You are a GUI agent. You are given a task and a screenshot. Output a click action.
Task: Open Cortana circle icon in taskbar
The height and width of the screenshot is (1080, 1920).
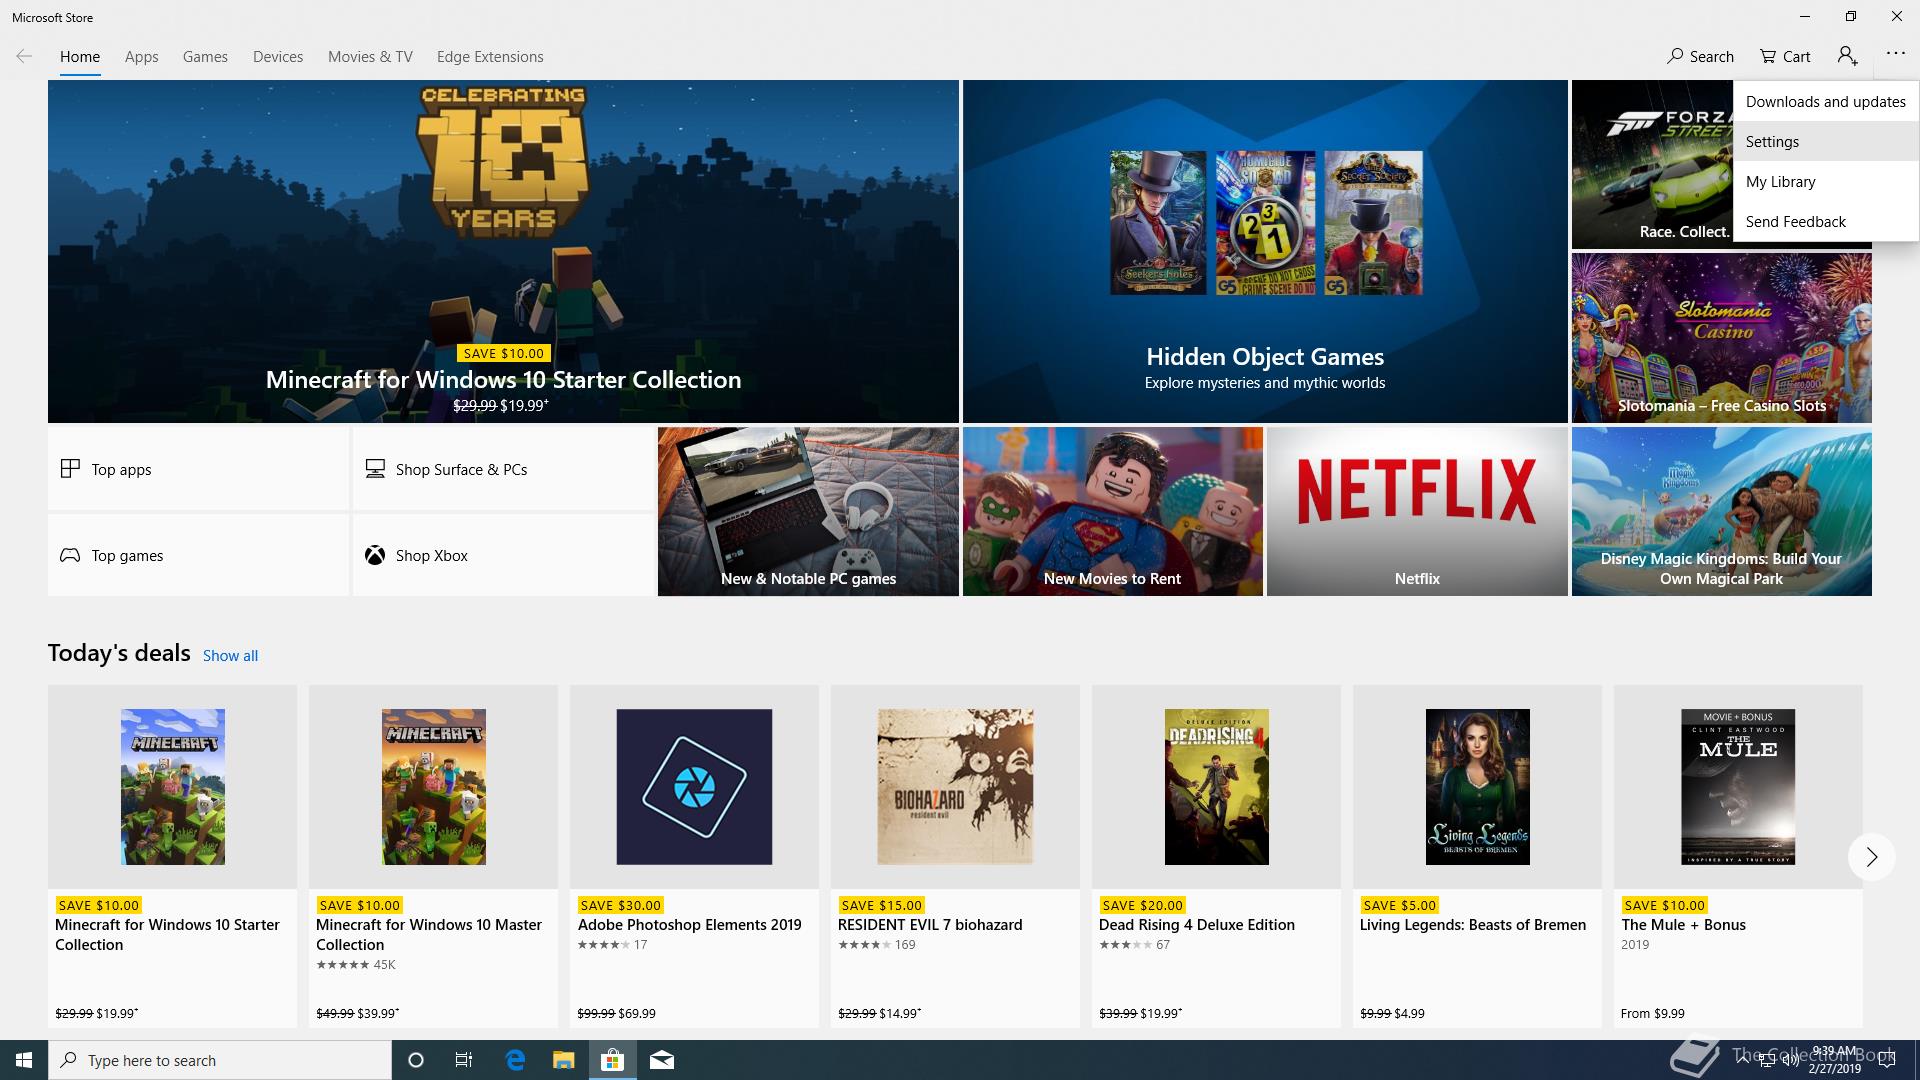pyautogui.click(x=416, y=1060)
